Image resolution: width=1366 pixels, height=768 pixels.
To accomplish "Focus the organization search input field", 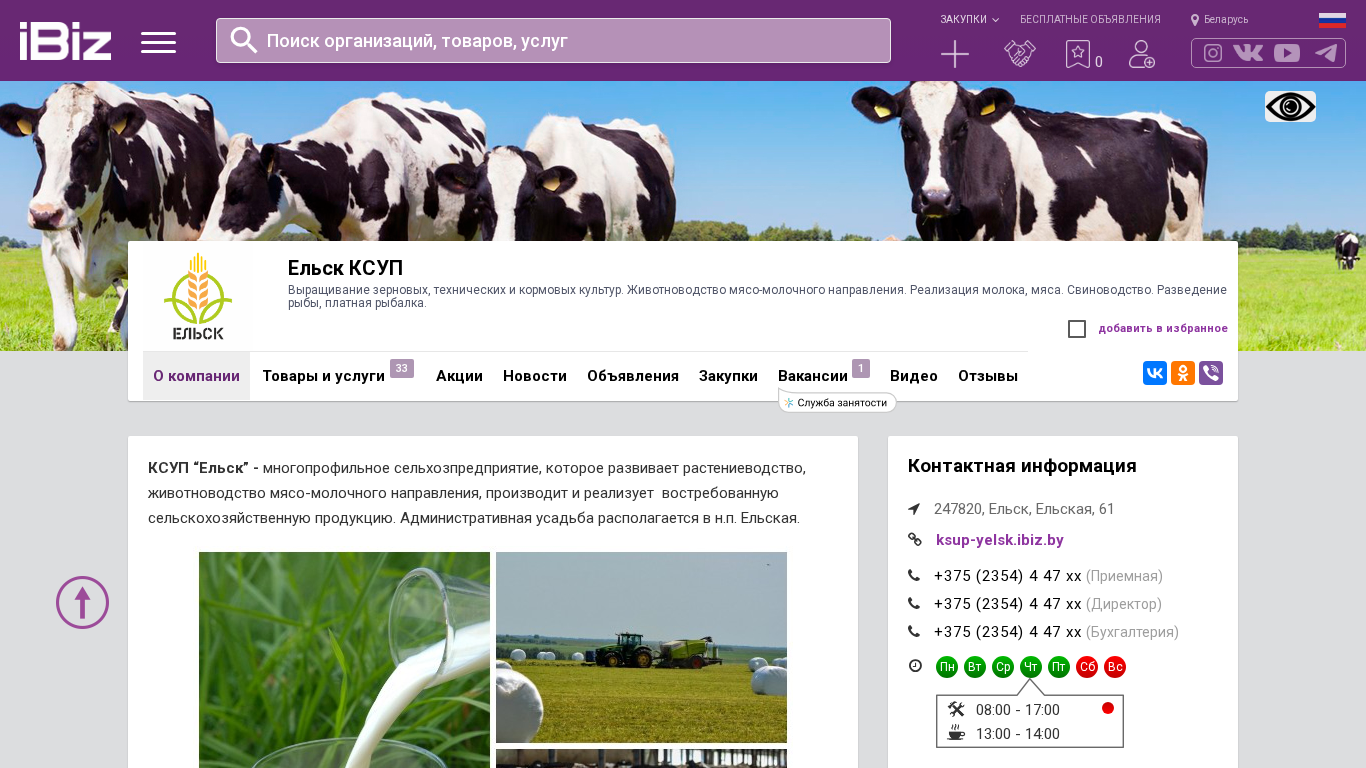I will click(x=553, y=41).
